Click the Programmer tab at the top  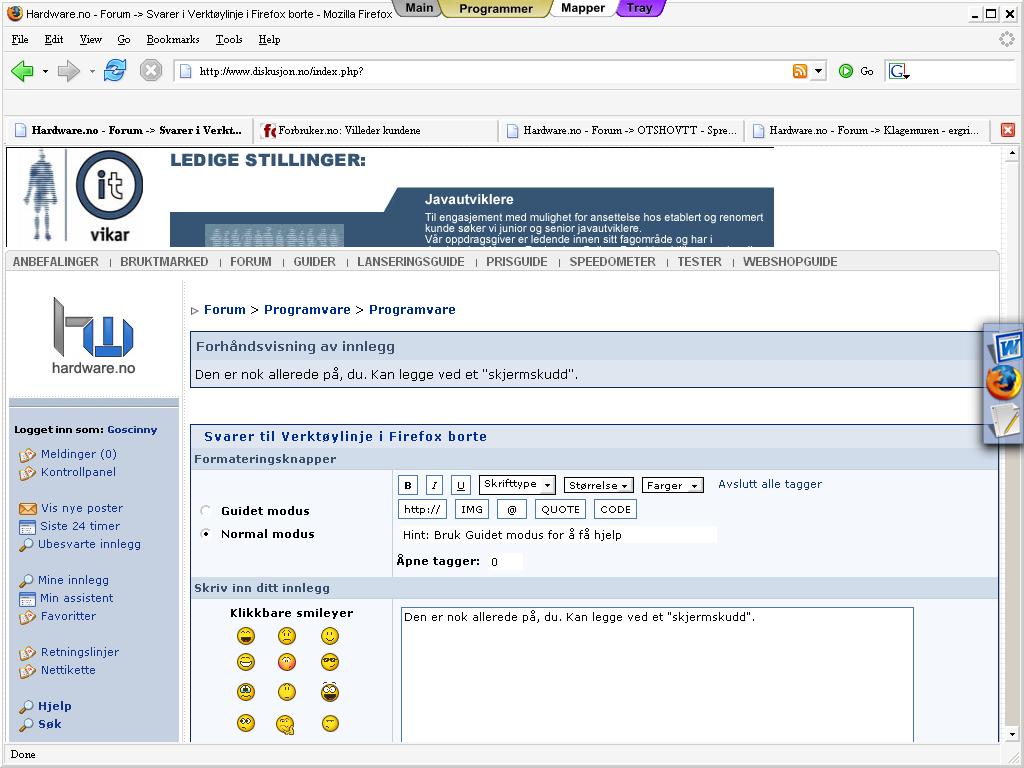pyautogui.click(x=496, y=8)
